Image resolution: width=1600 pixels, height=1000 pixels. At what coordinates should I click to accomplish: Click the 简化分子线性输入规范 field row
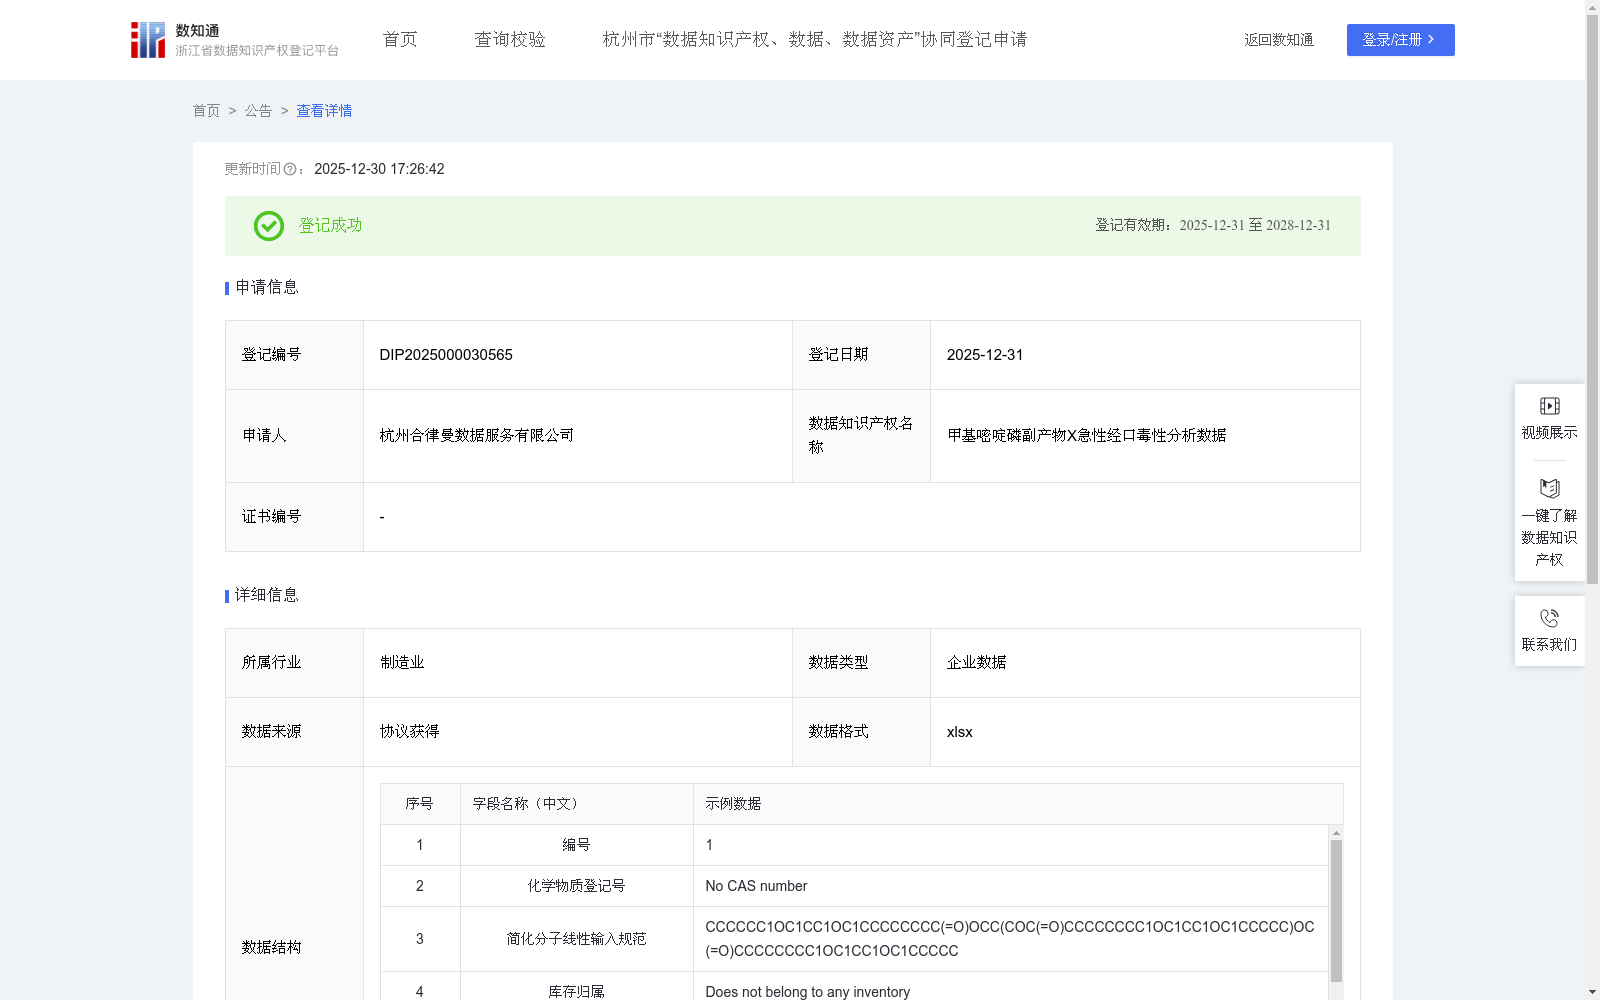tap(854, 939)
